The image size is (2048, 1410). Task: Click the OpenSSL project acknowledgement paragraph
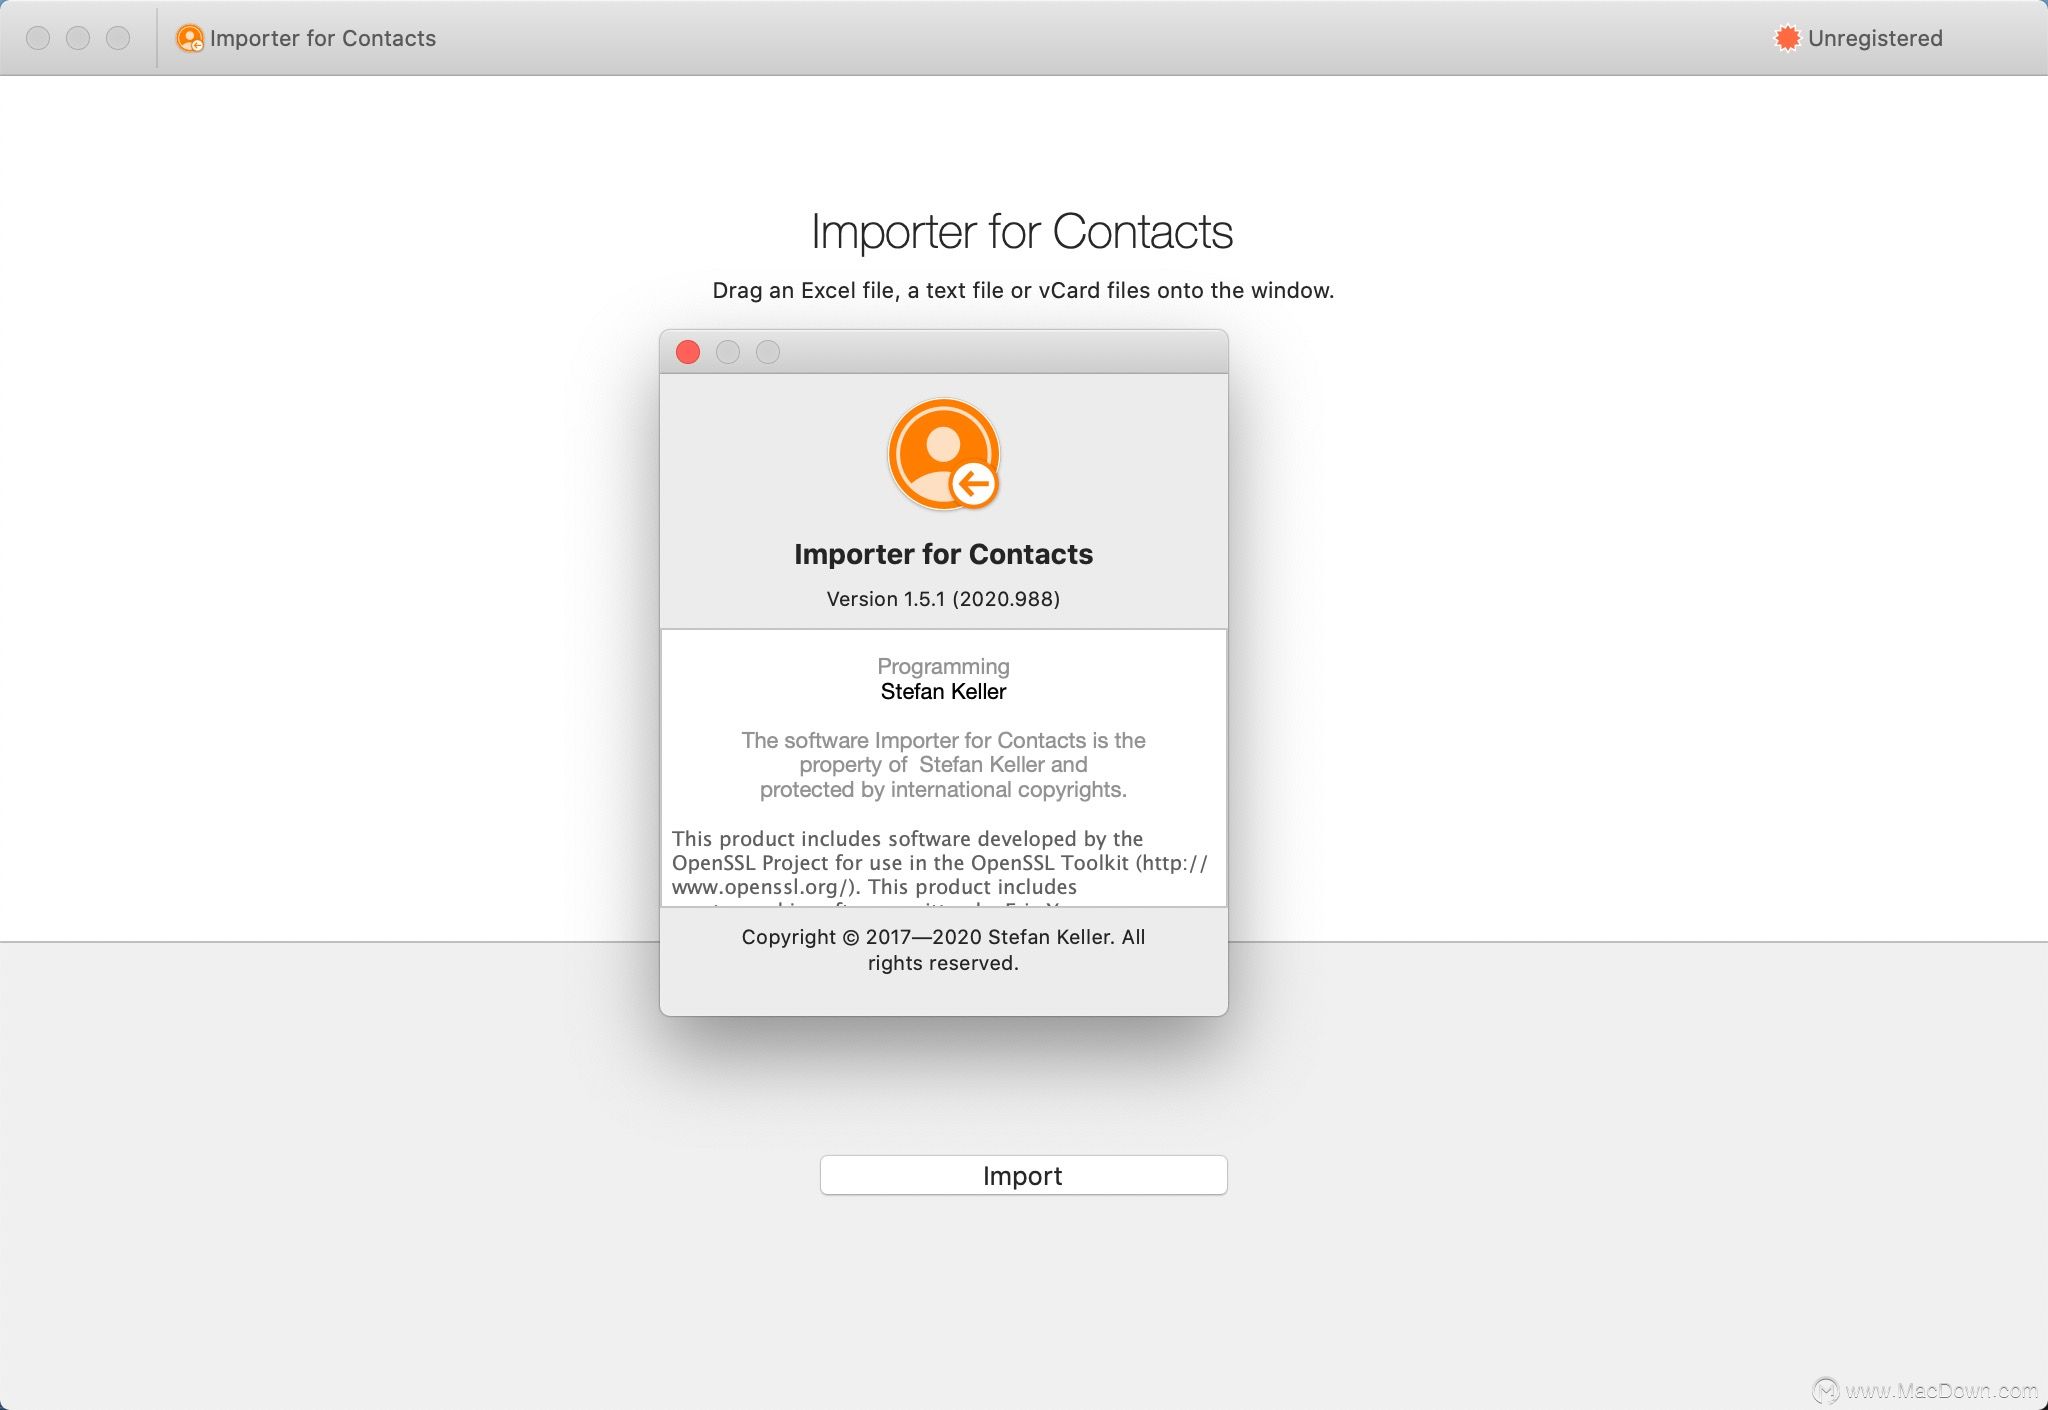click(940, 868)
